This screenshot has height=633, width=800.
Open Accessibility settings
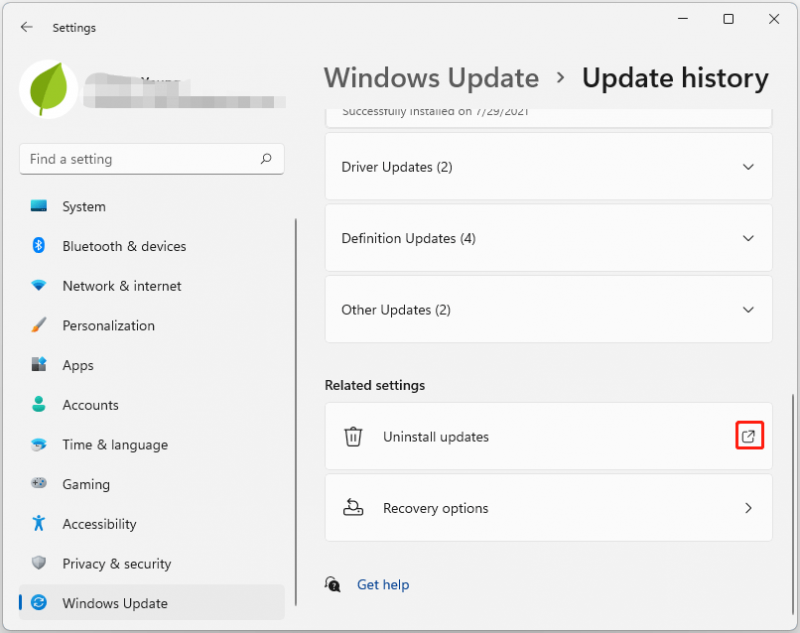(152, 524)
